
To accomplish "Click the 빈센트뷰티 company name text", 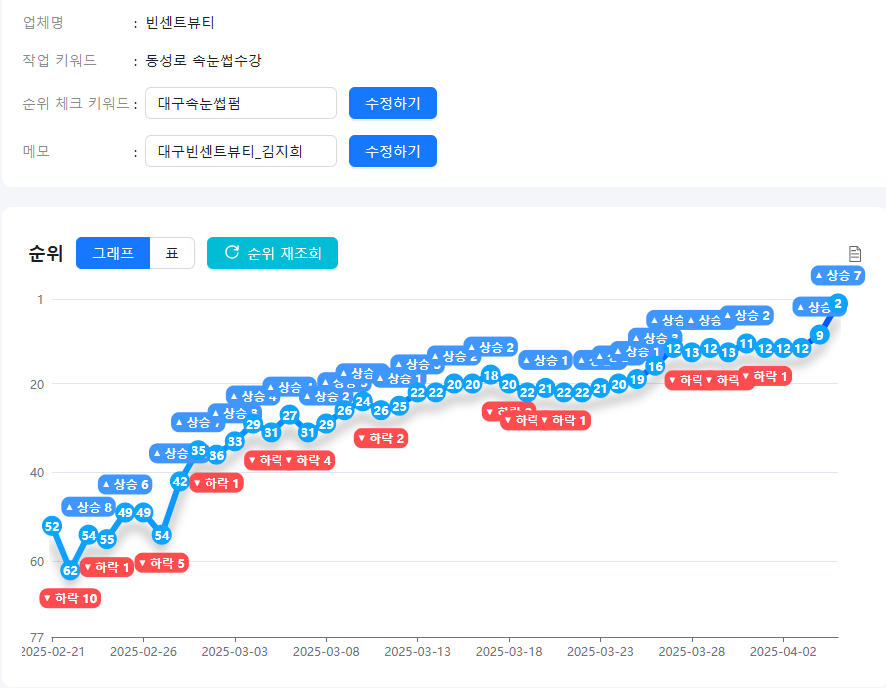I will coord(180,23).
